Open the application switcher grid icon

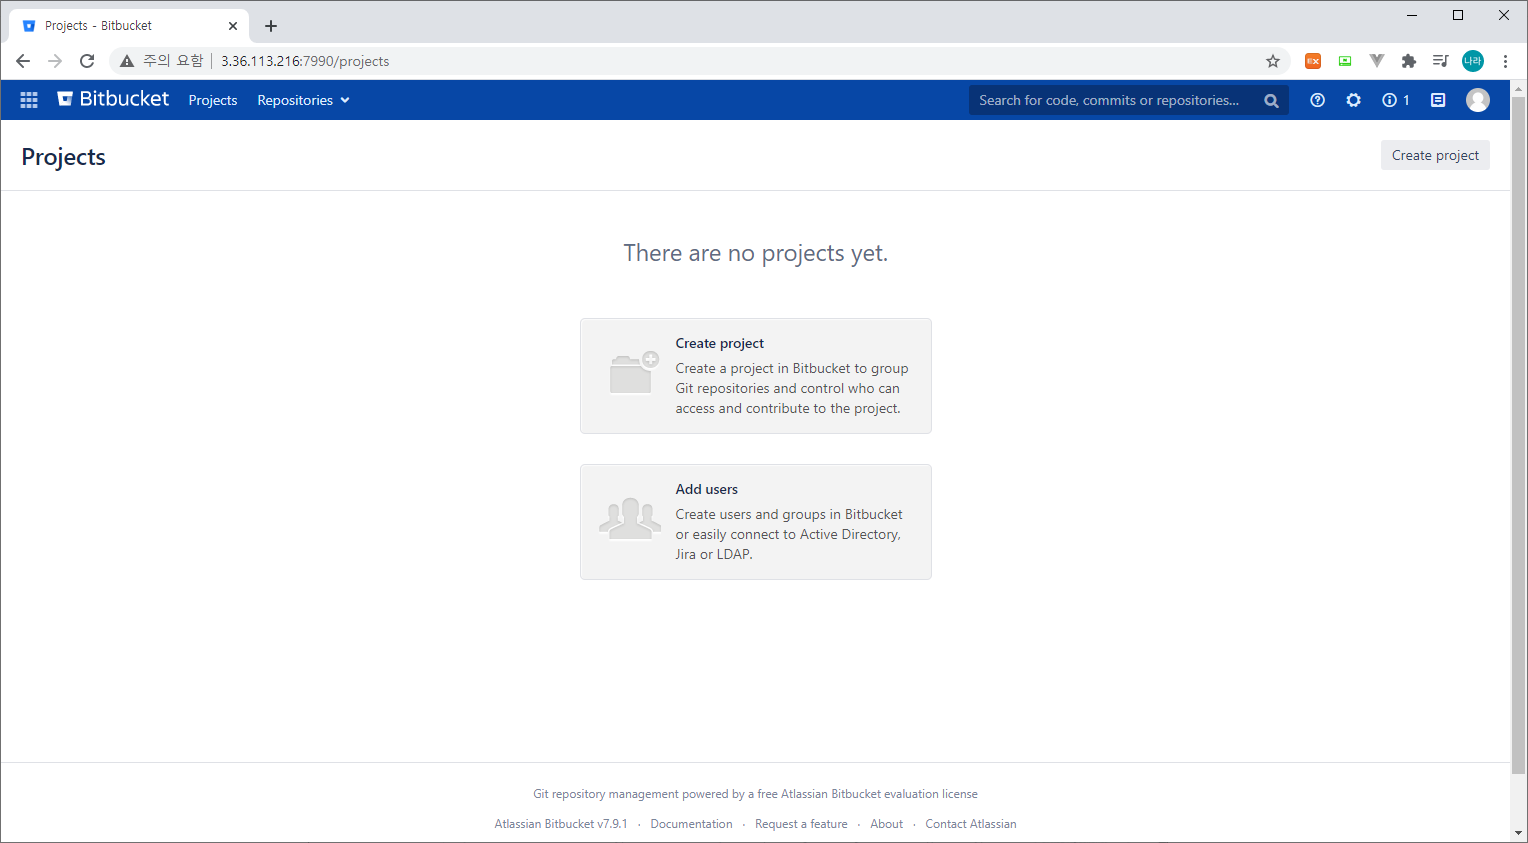pyautogui.click(x=28, y=100)
